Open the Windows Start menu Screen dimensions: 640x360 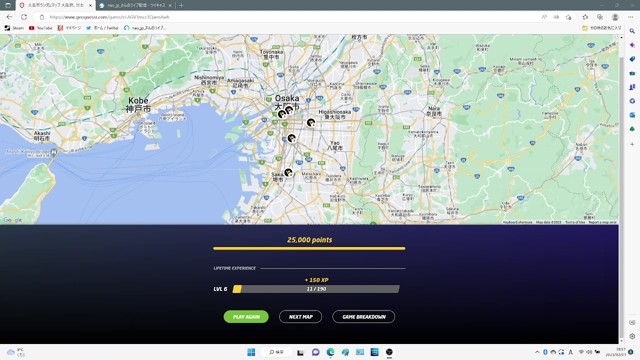[251, 352]
